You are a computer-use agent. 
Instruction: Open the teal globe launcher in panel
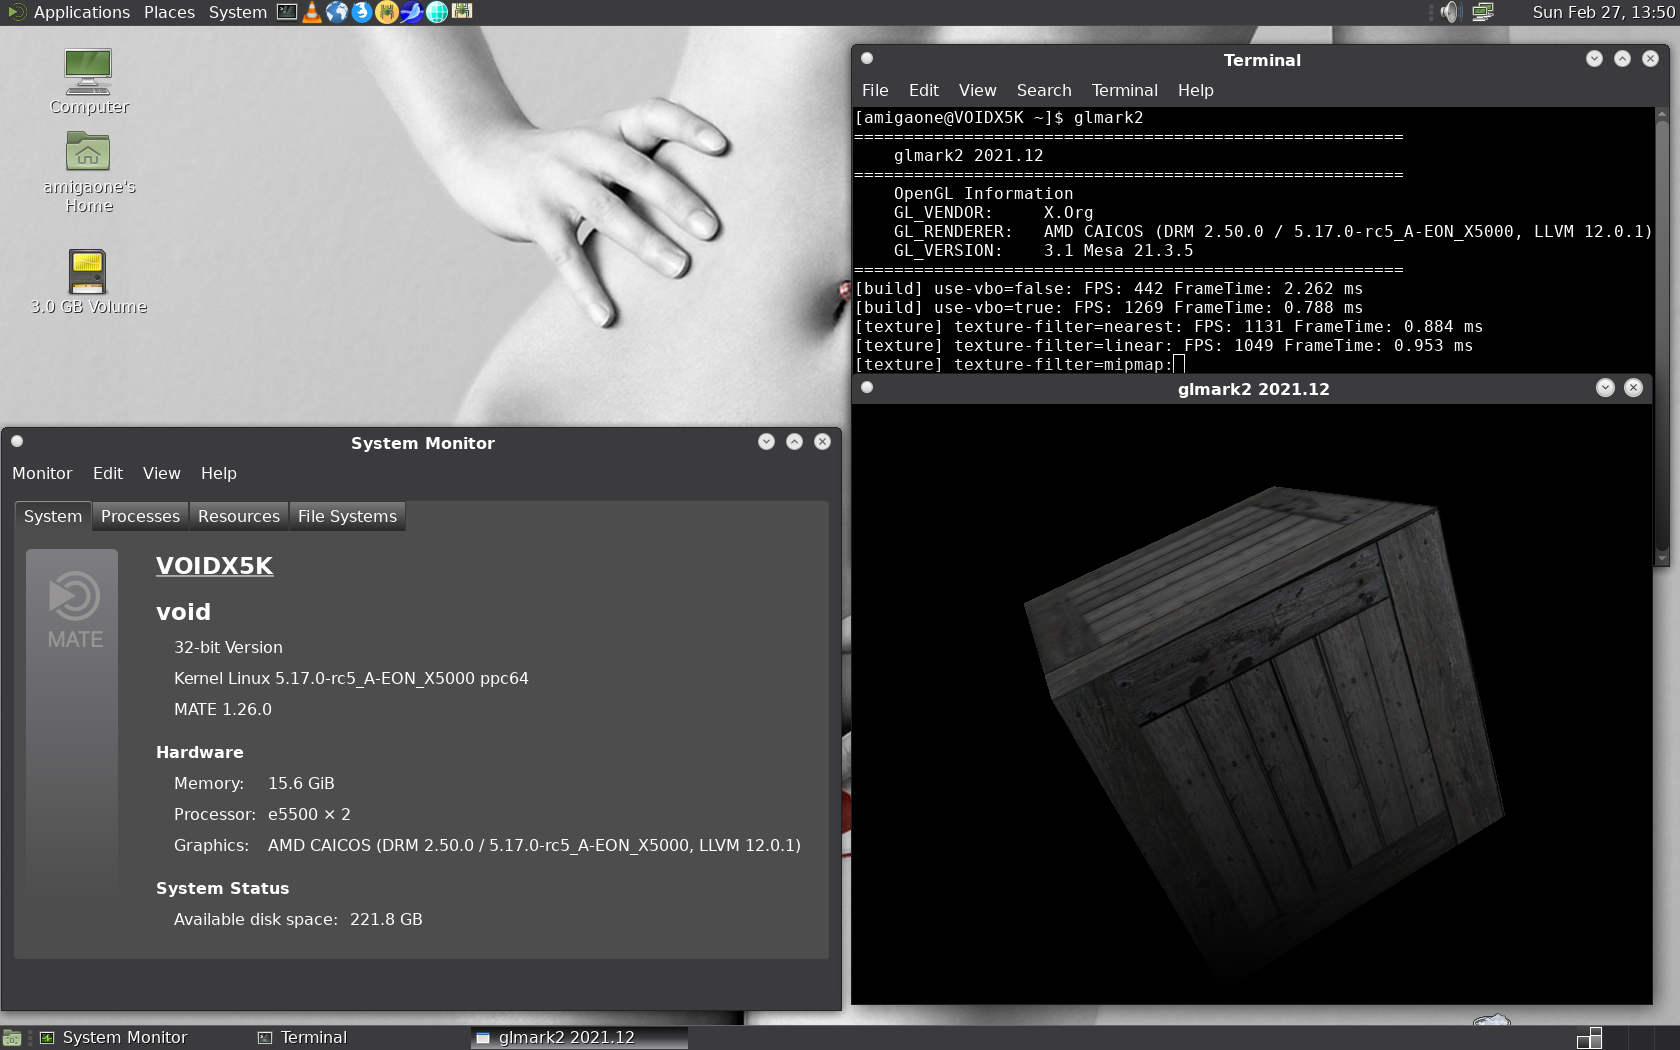tap(437, 12)
